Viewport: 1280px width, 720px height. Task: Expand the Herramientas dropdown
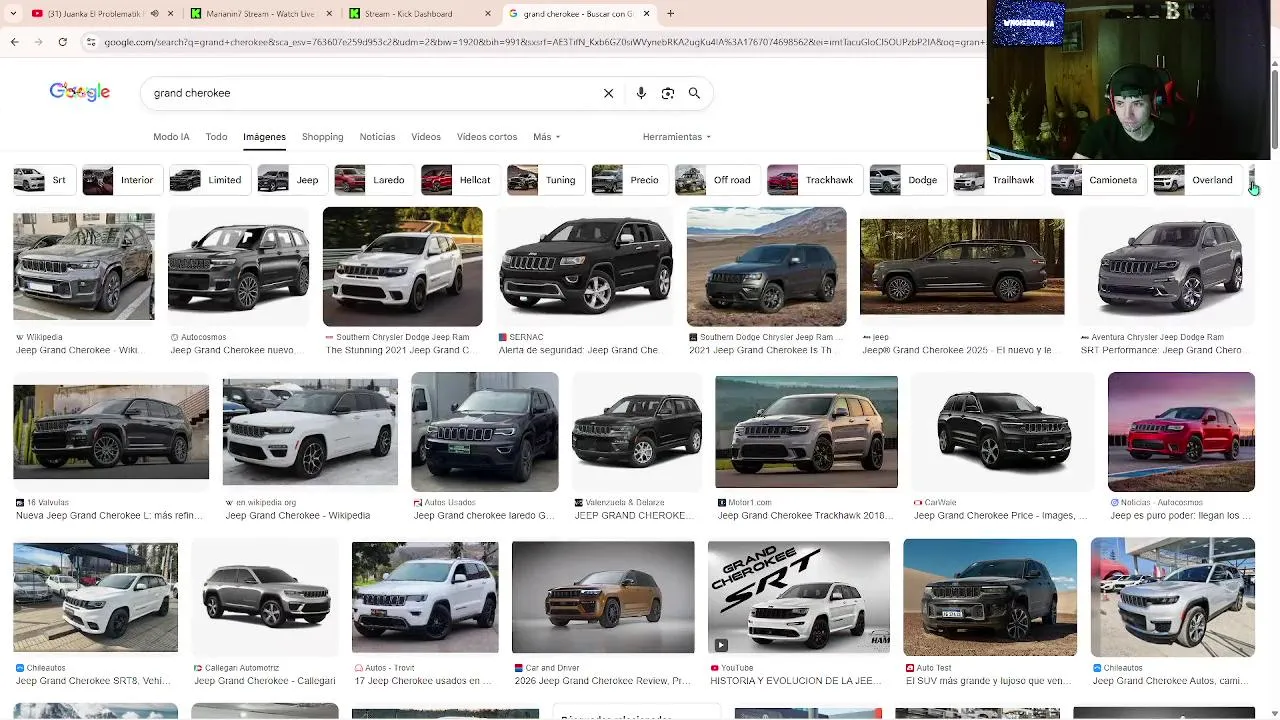pos(676,137)
